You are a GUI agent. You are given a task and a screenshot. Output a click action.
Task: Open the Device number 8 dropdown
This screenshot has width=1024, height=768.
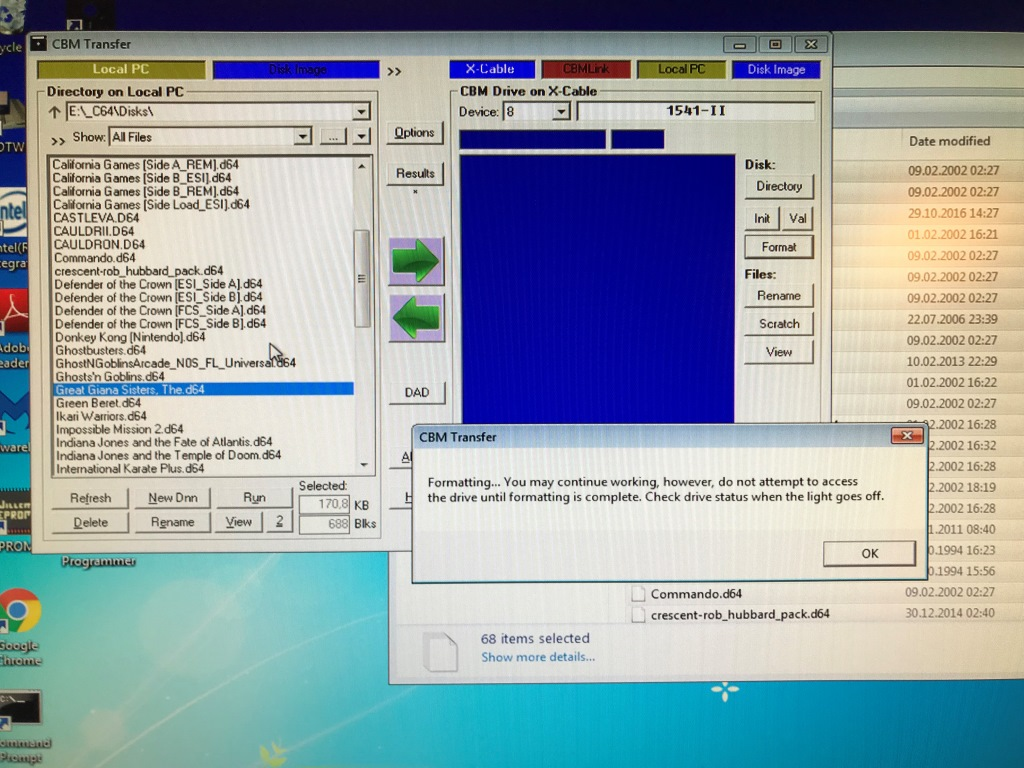(x=560, y=112)
